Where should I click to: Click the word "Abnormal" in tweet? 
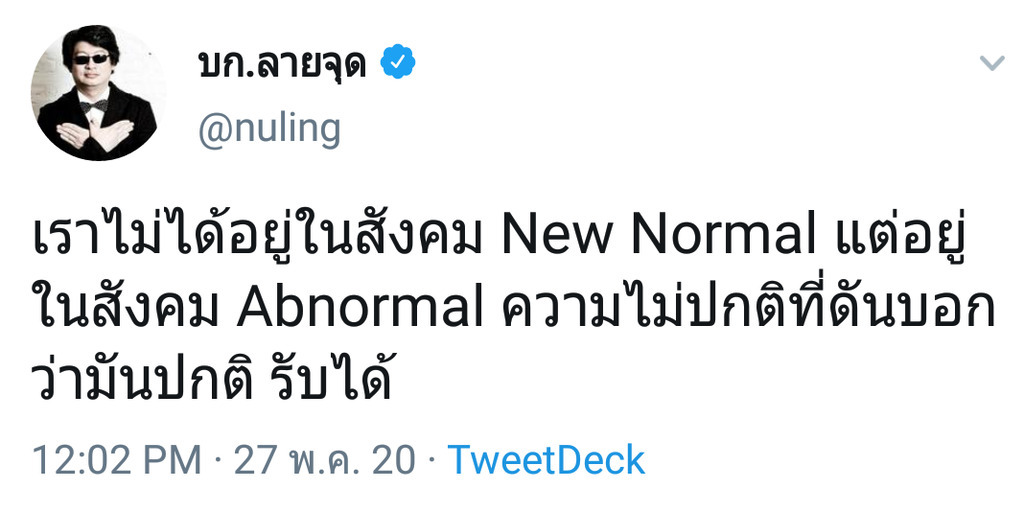click(360, 308)
